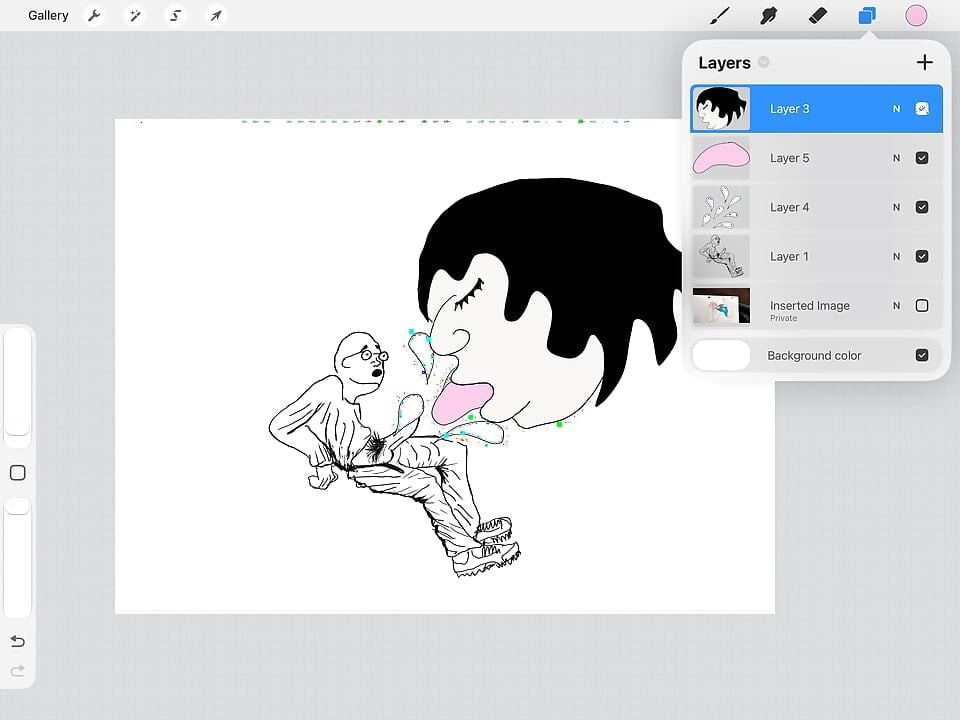Open blend mode N for Layer 1
Image resolution: width=960 pixels, height=720 pixels.
[896, 257]
